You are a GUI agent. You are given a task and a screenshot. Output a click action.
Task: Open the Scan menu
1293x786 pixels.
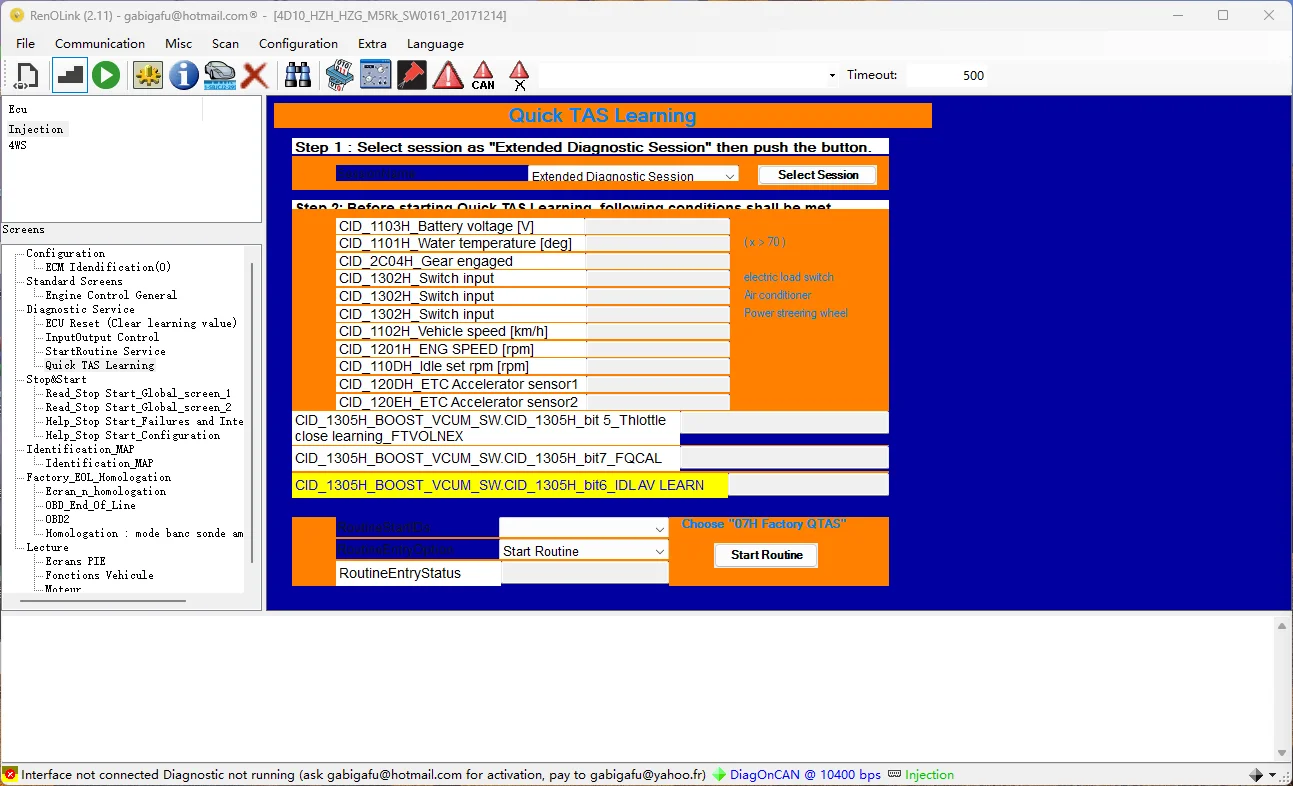(x=226, y=44)
